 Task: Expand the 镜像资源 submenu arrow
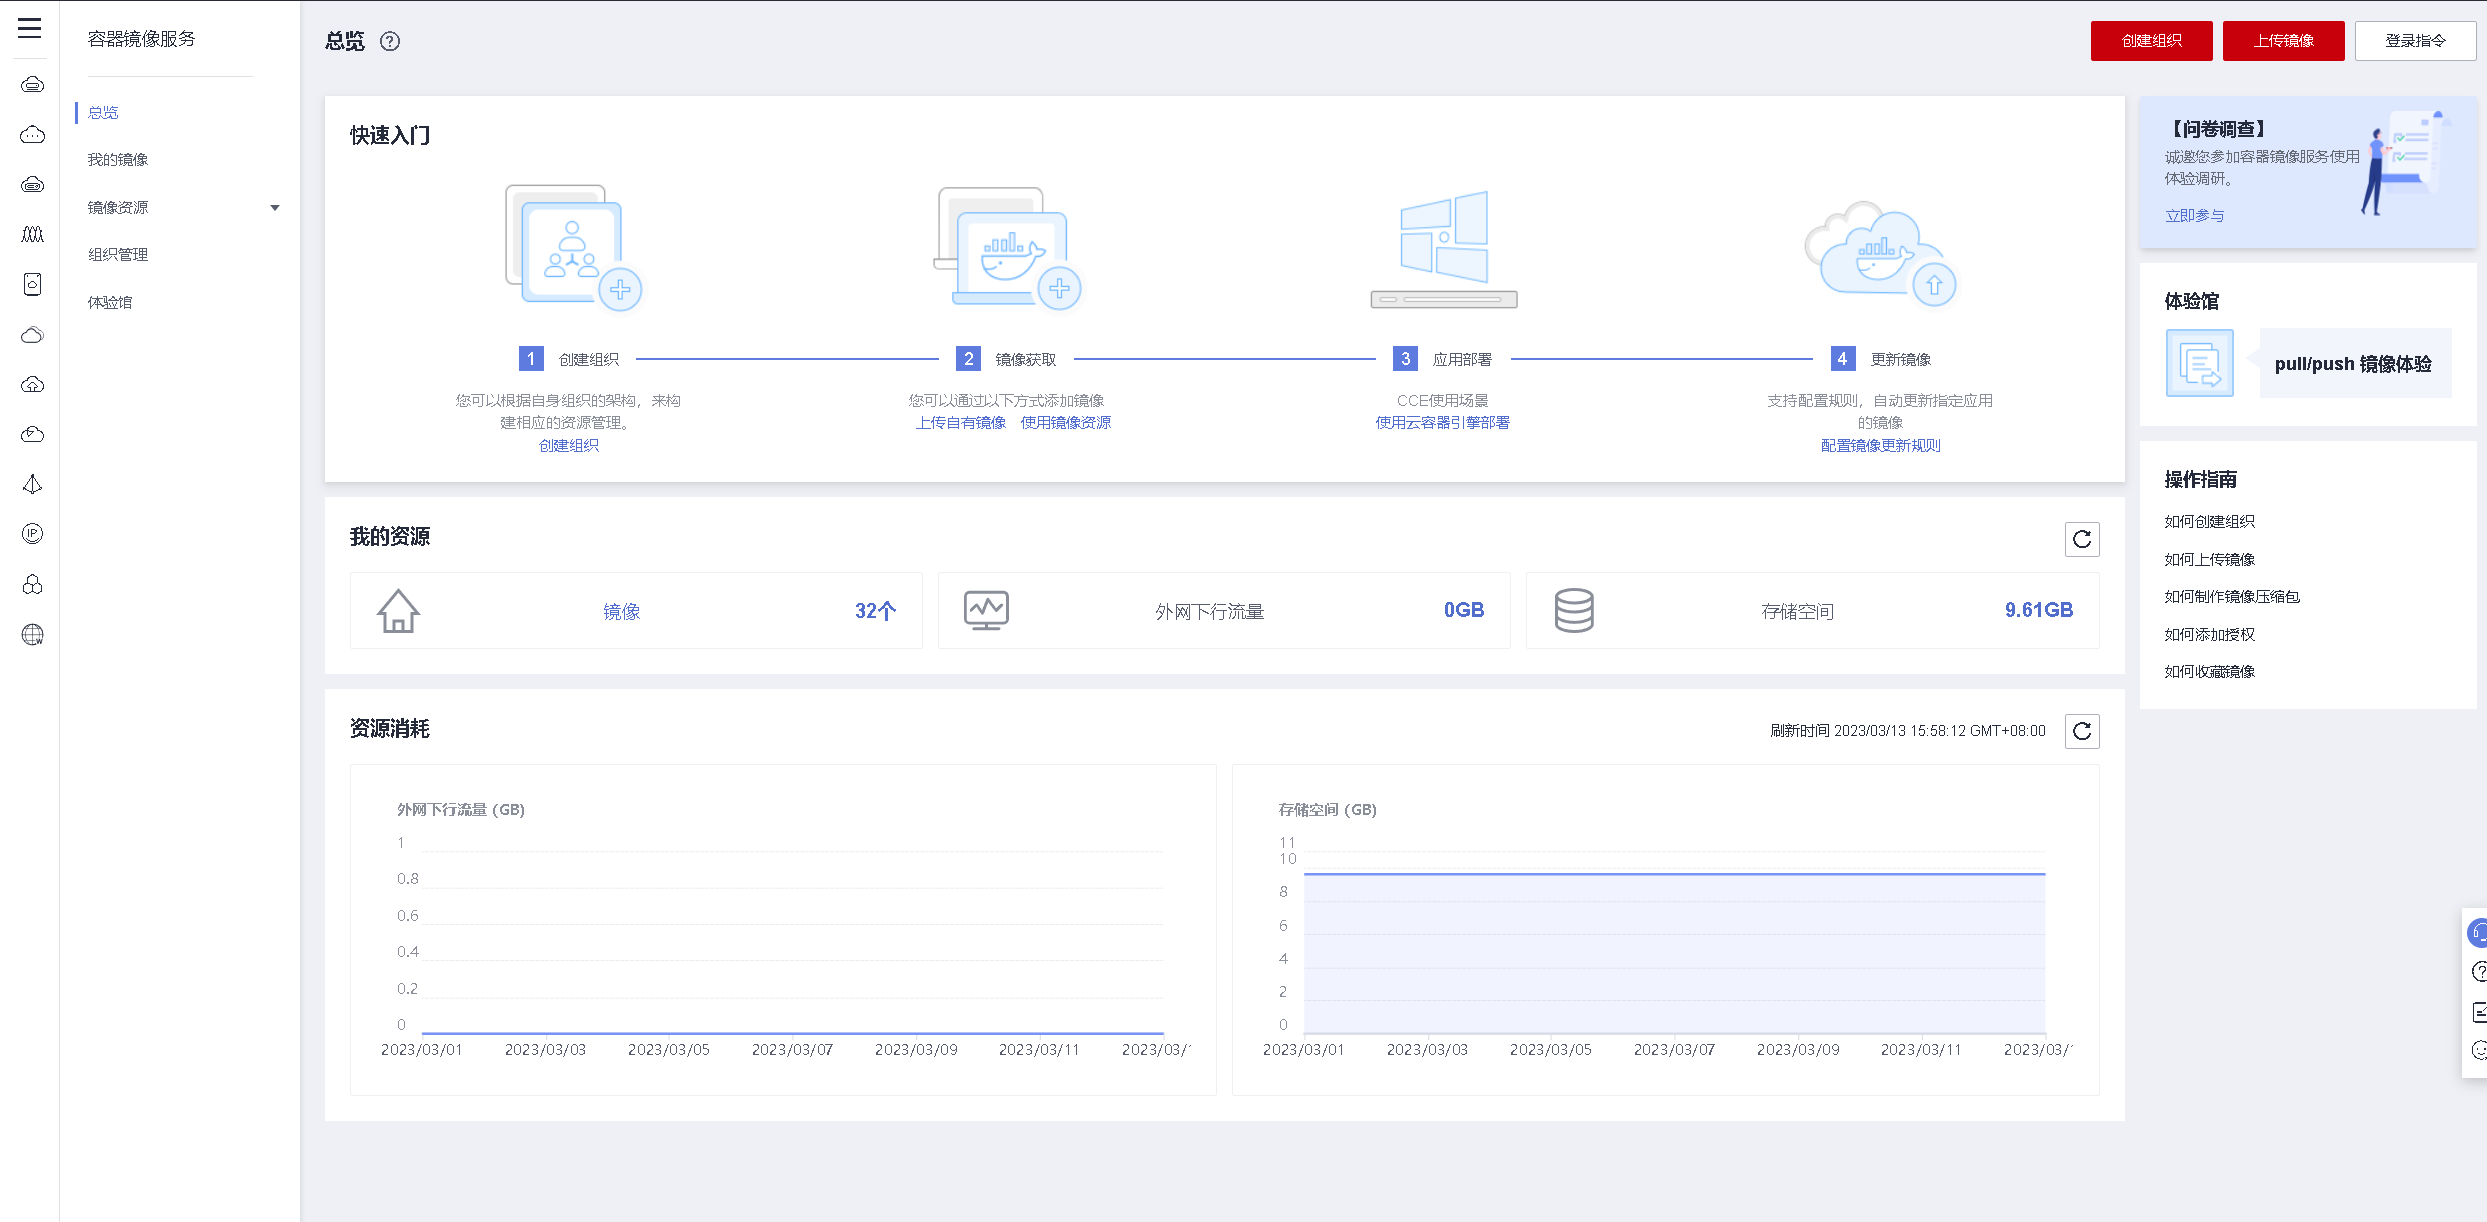pos(275,208)
